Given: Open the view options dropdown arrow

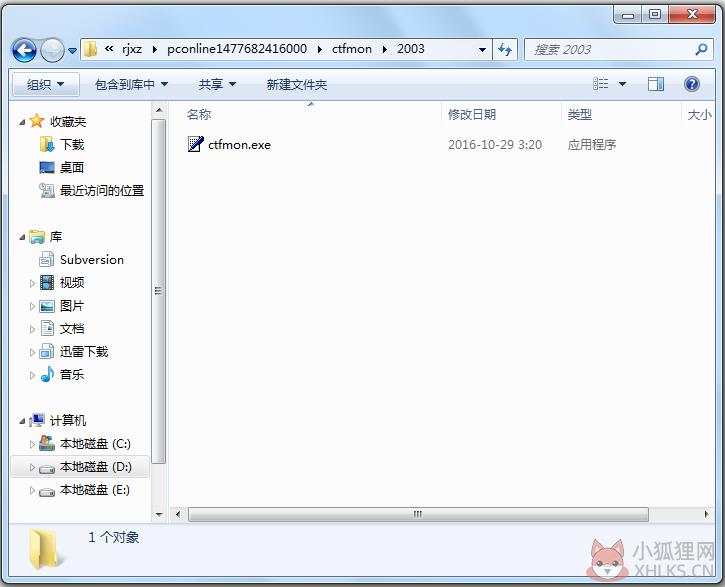Looking at the screenshot, I should 622,84.
